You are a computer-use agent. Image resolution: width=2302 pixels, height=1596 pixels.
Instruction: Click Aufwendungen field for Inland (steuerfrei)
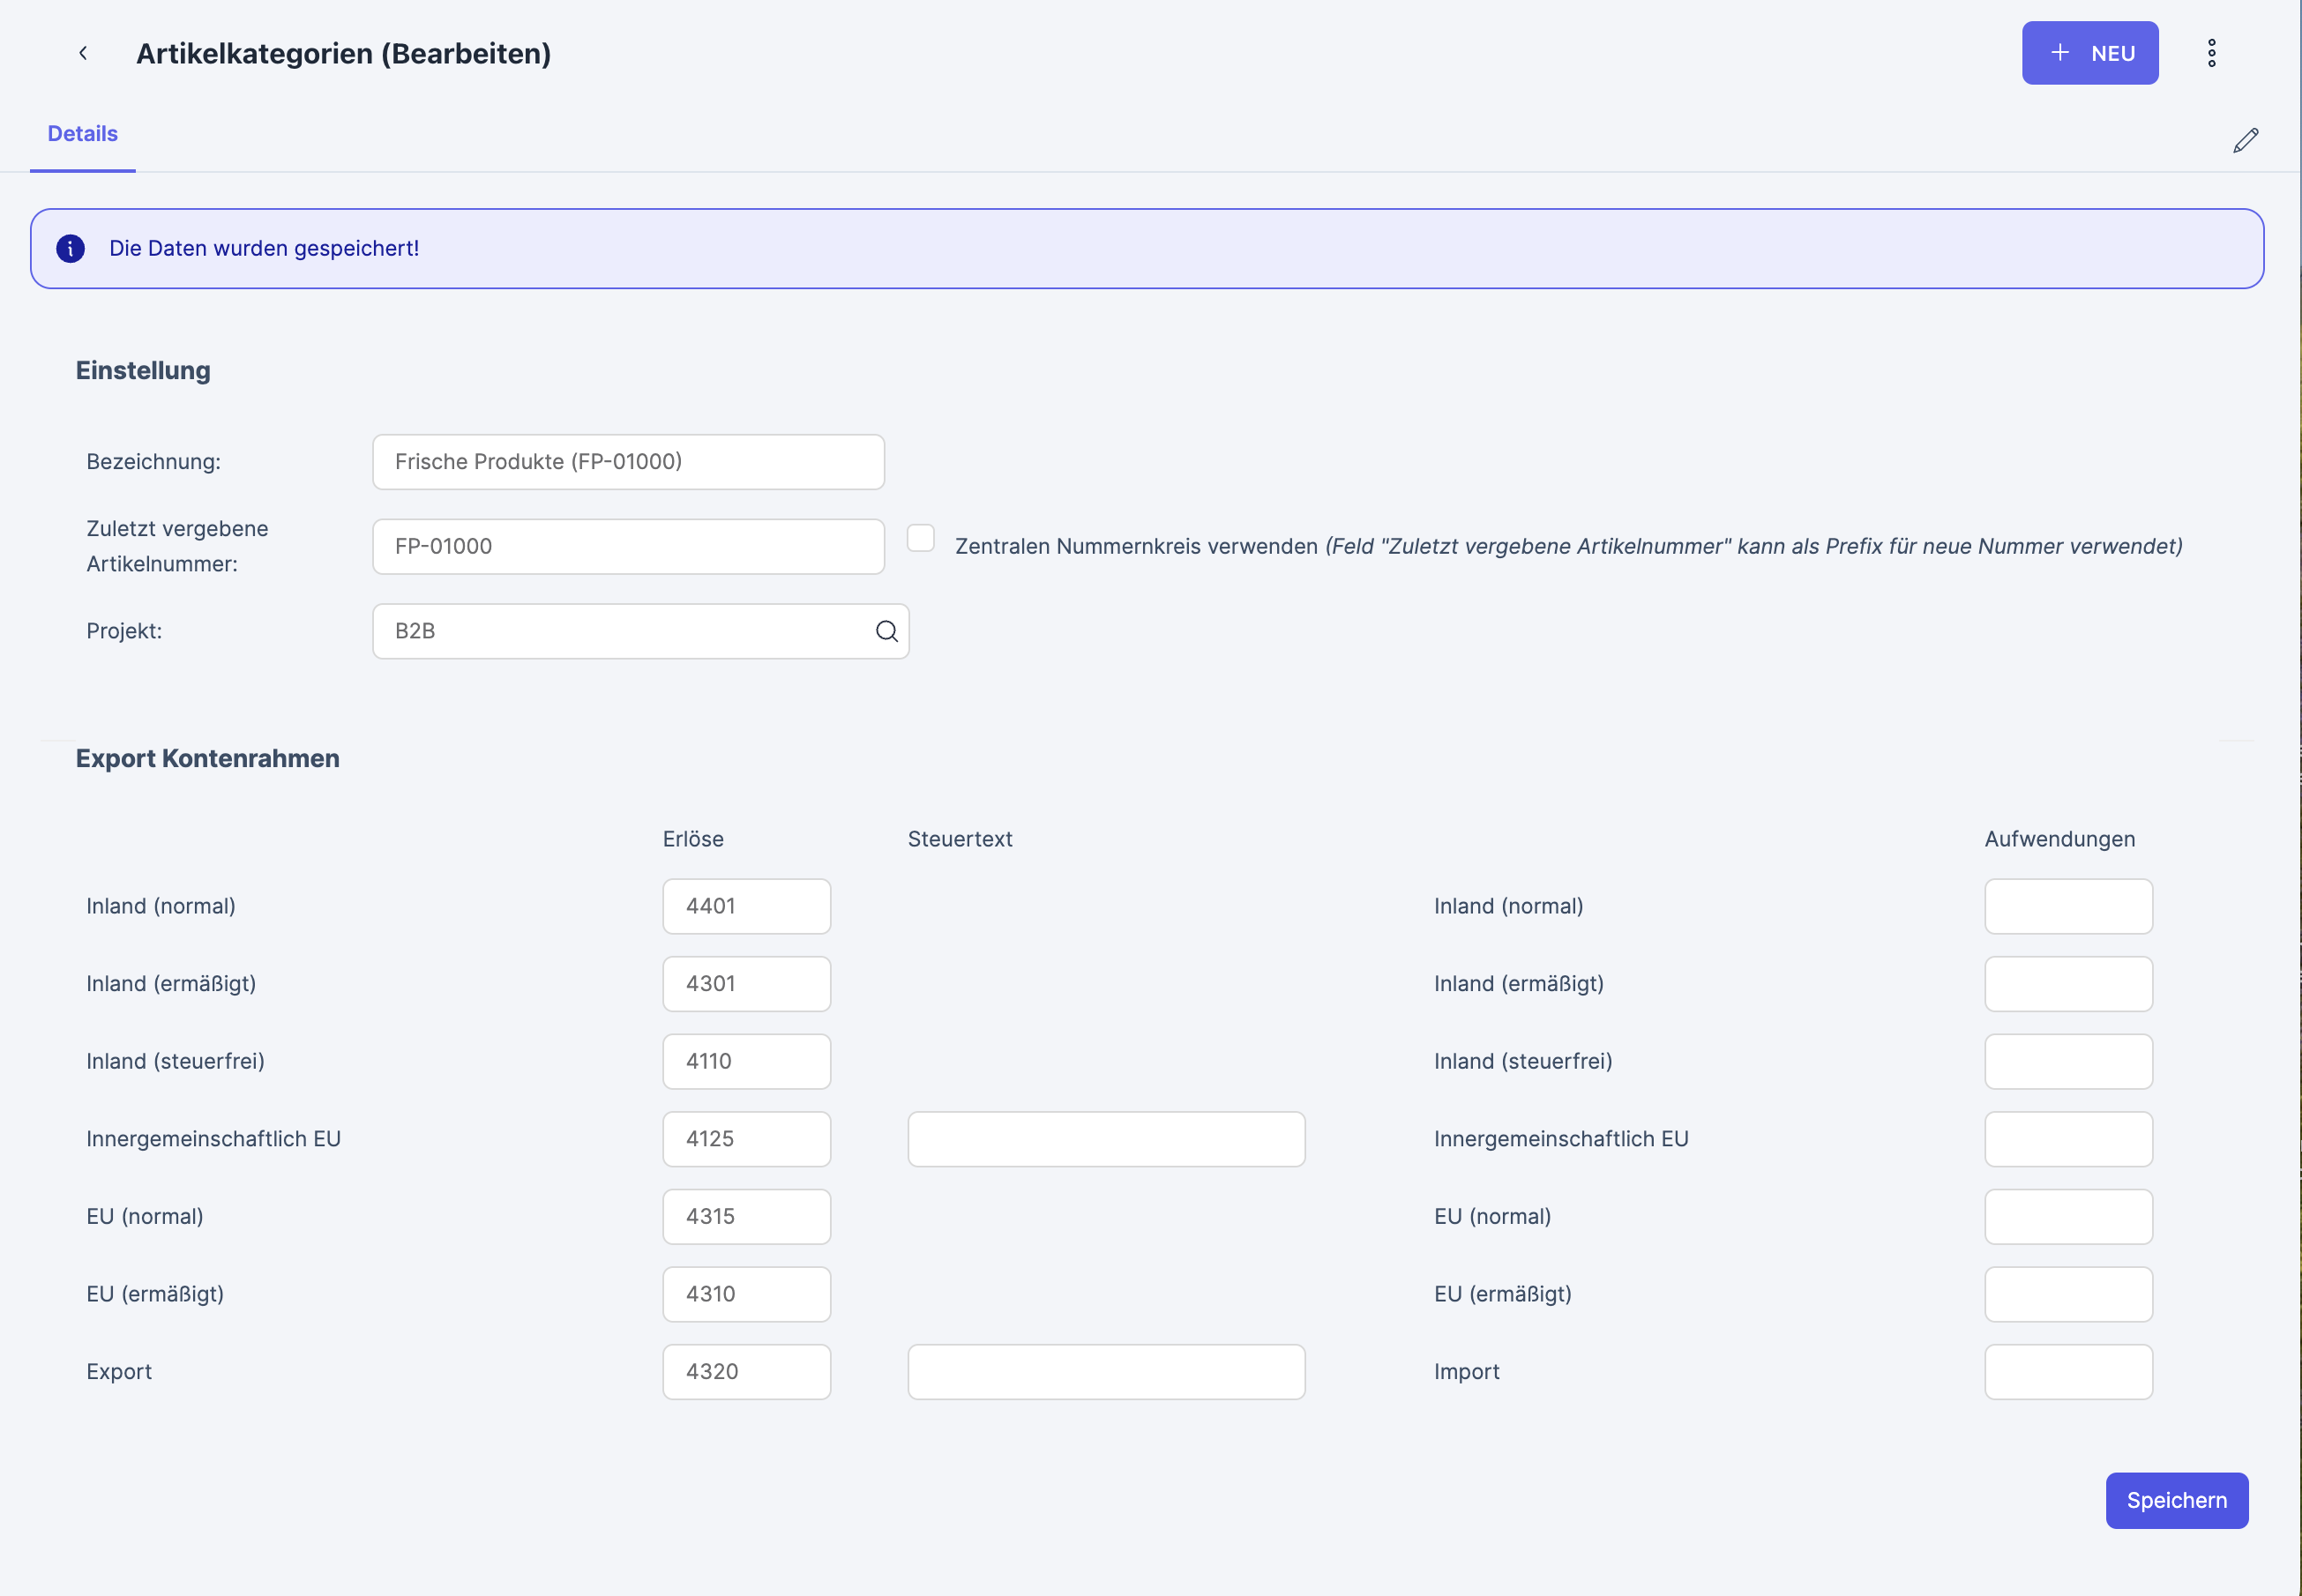2067,1061
